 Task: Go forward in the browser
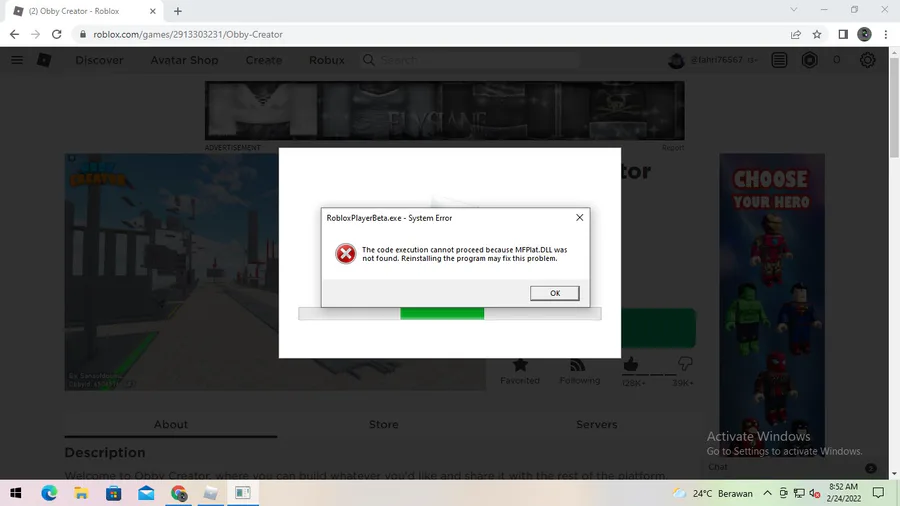click(x=36, y=34)
